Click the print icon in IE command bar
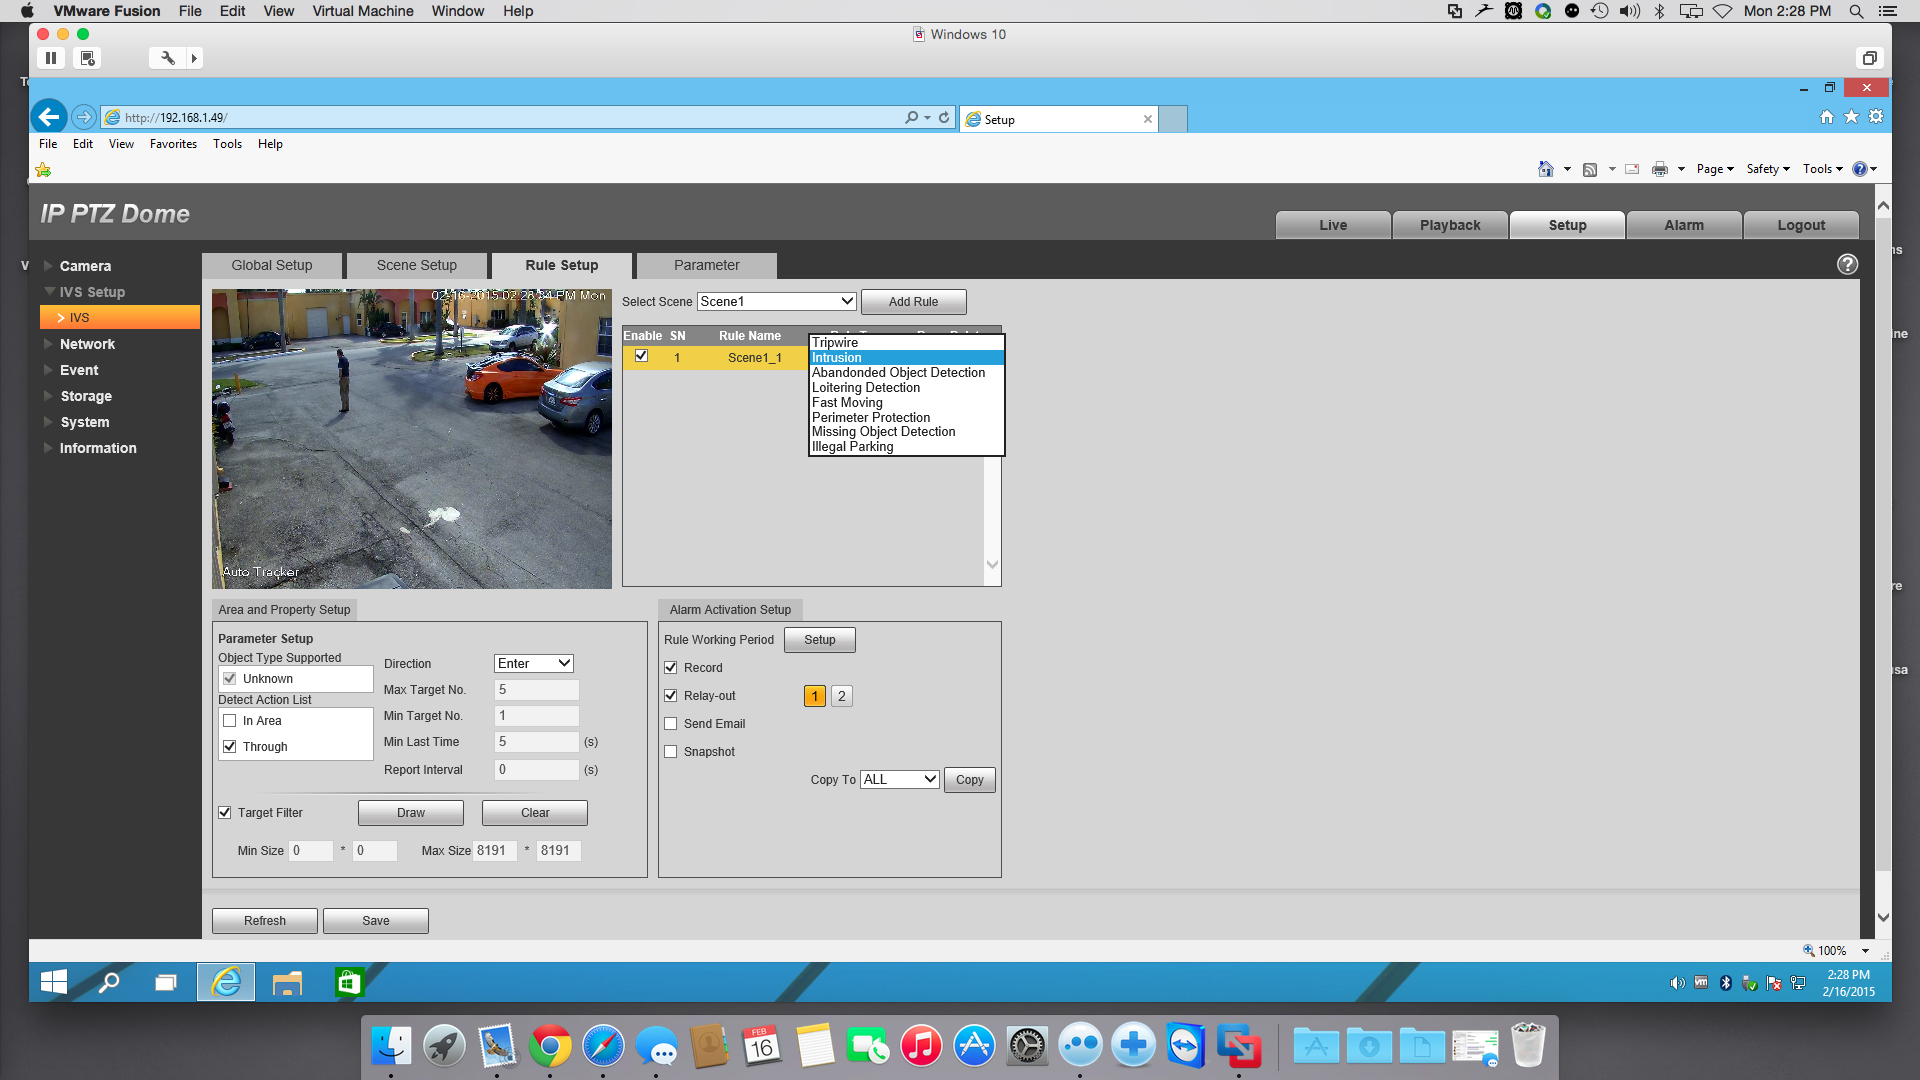The height and width of the screenshot is (1080, 1920). tap(1660, 169)
